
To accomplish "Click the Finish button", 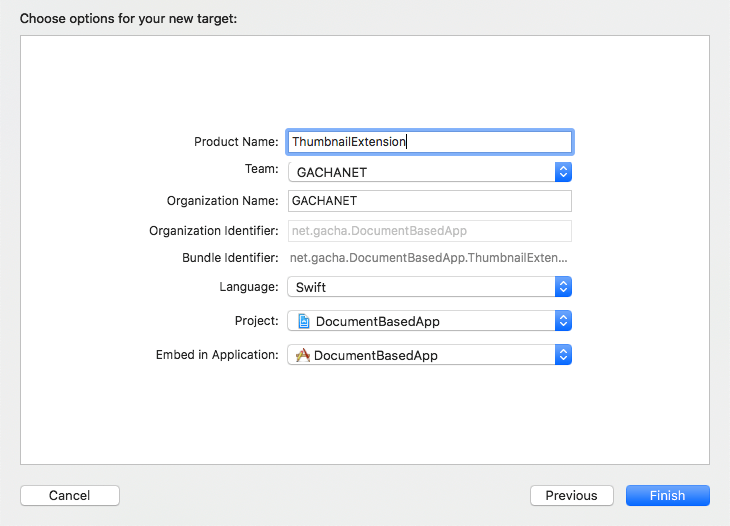I will [x=668, y=495].
